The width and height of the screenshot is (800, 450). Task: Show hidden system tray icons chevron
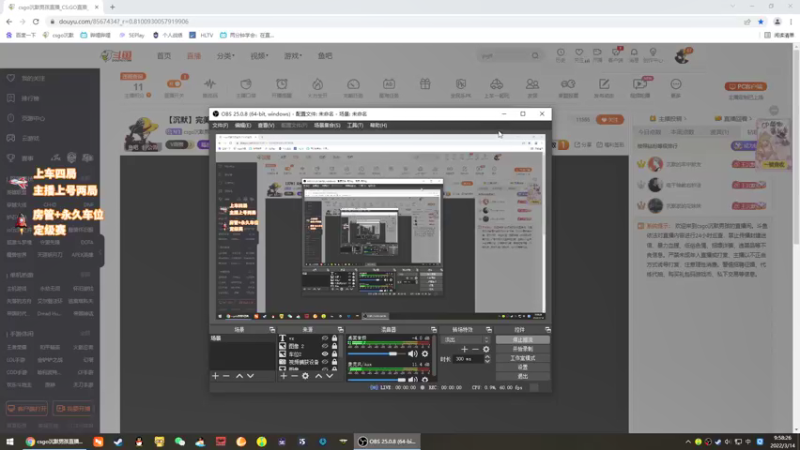coord(688,442)
